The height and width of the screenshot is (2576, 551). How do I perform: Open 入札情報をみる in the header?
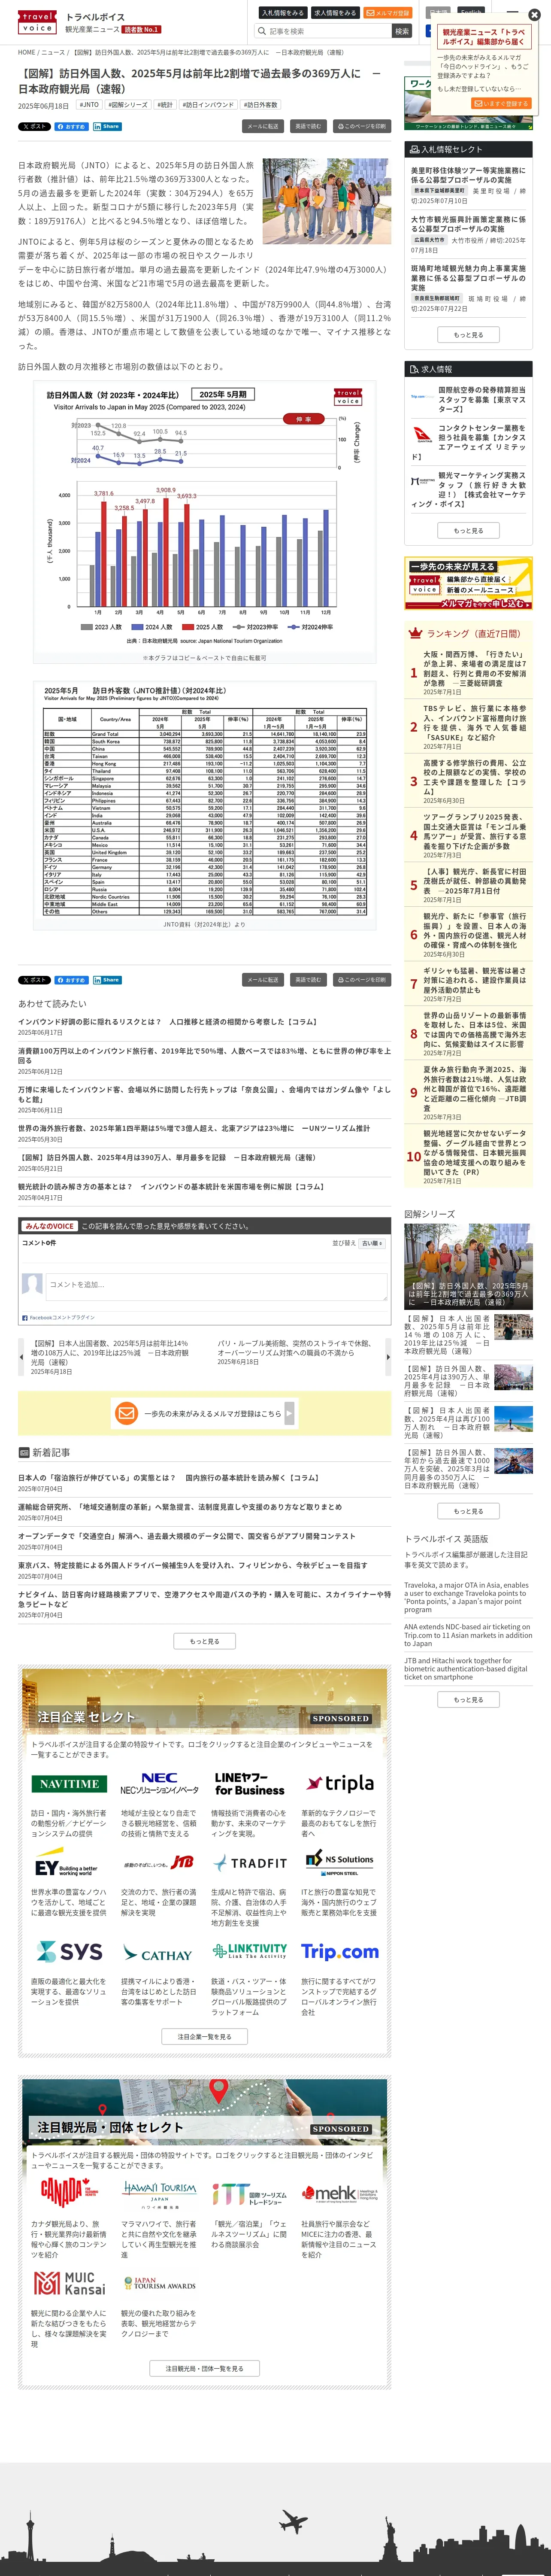click(x=282, y=13)
